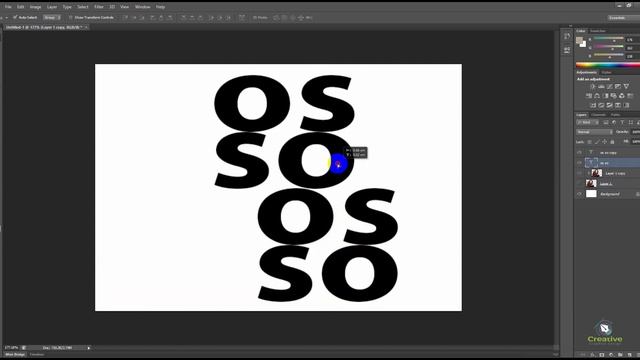Add a Levels adjustment
640x360 pixels.
tap(601, 87)
